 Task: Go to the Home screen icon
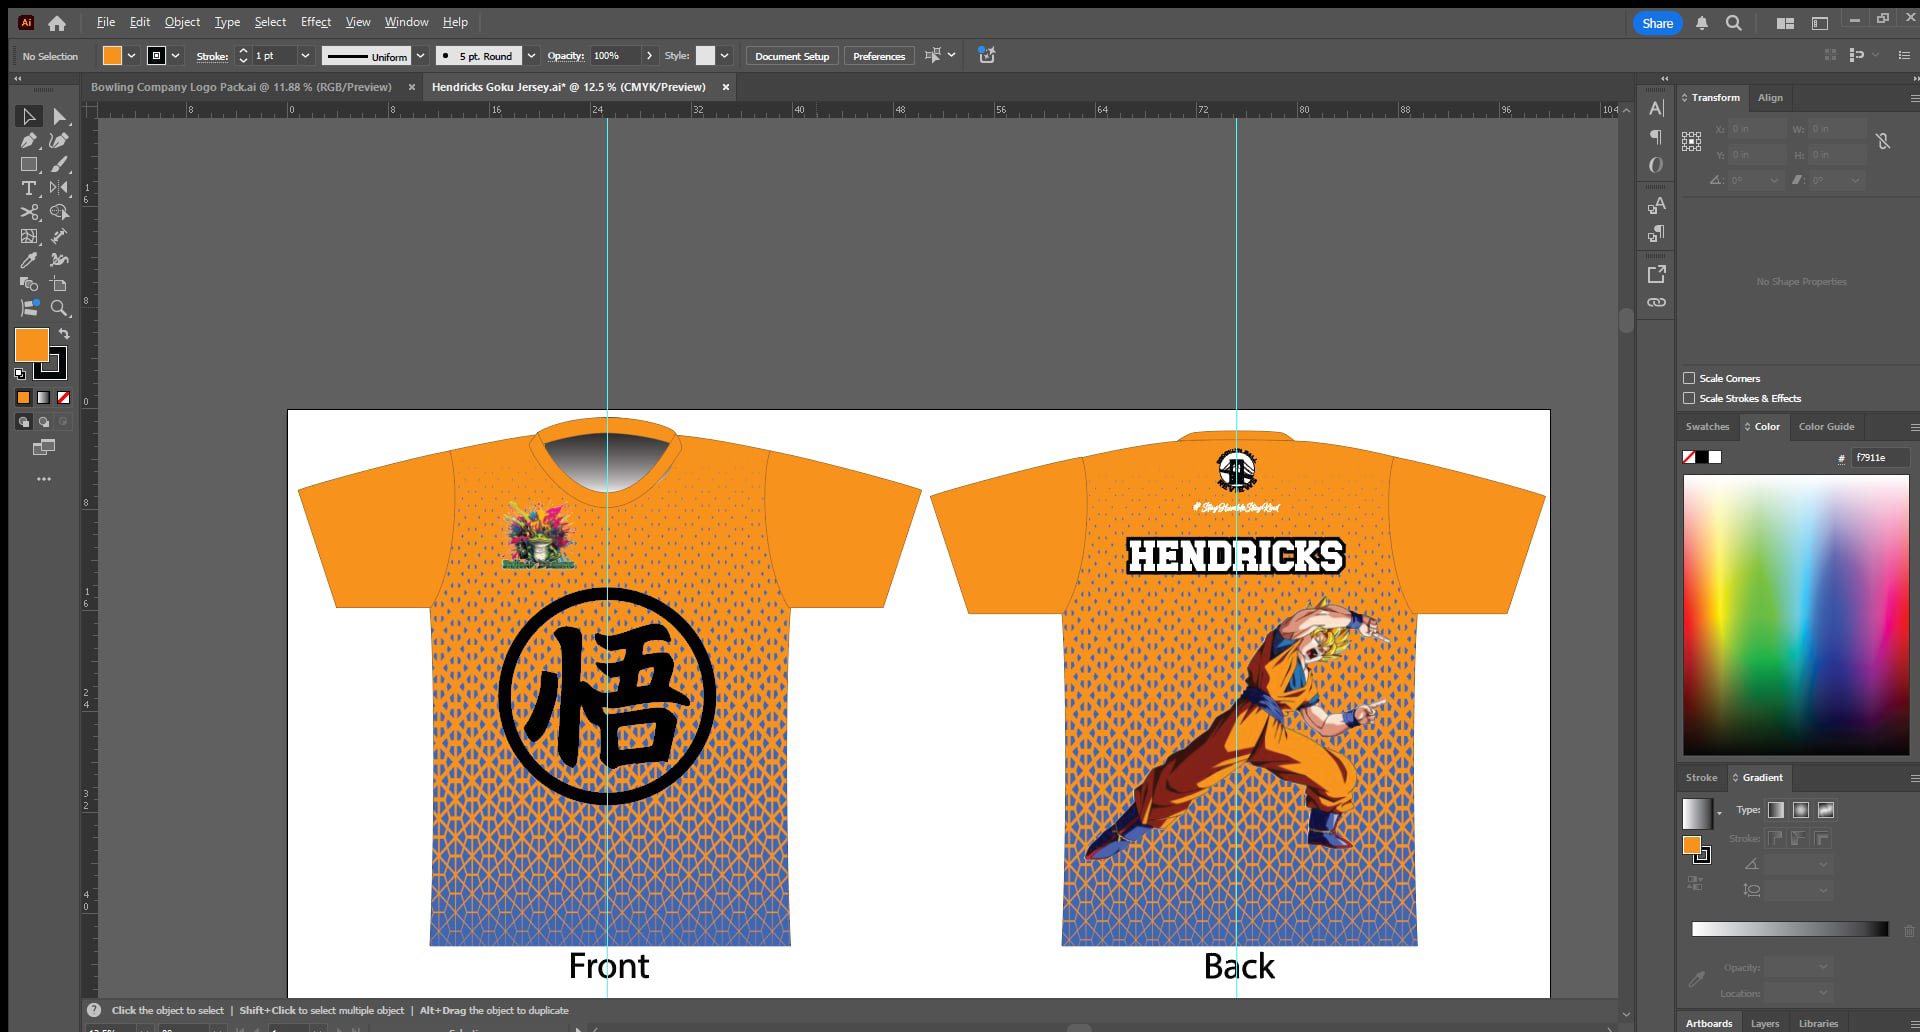pyautogui.click(x=57, y=23)
